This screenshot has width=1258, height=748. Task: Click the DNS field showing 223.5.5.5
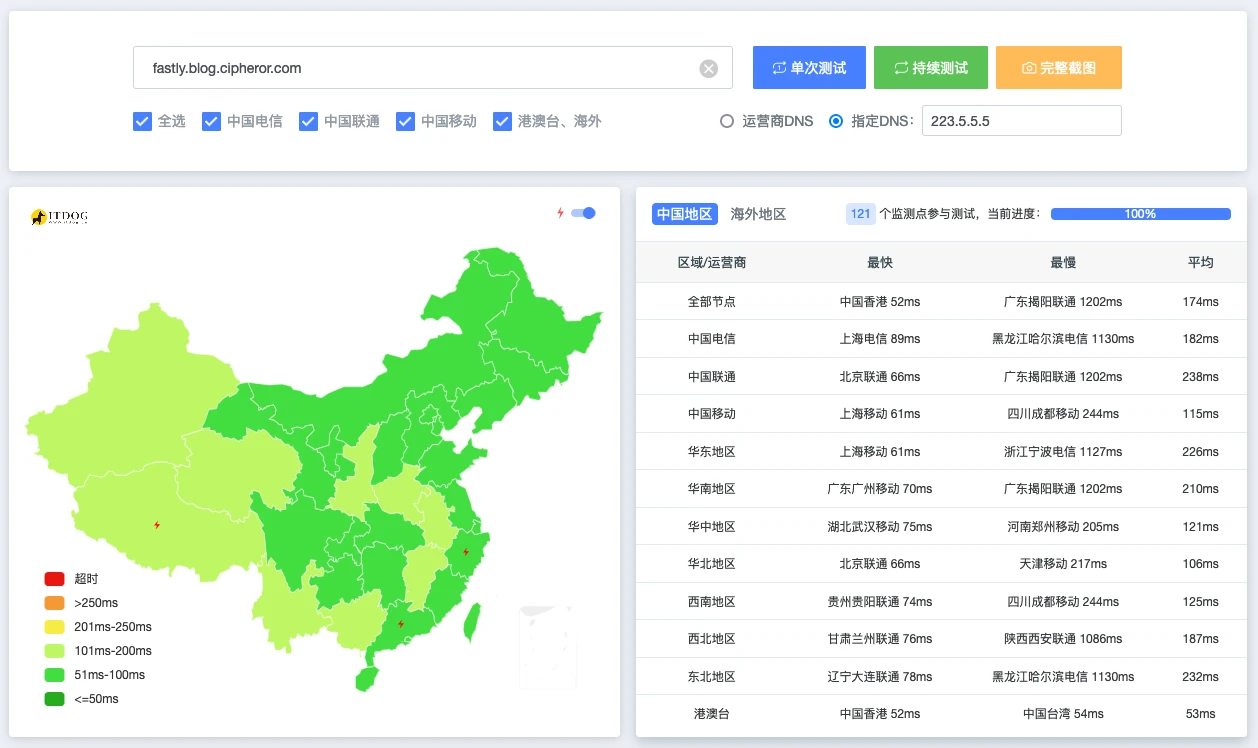(x=1021, y=121)
